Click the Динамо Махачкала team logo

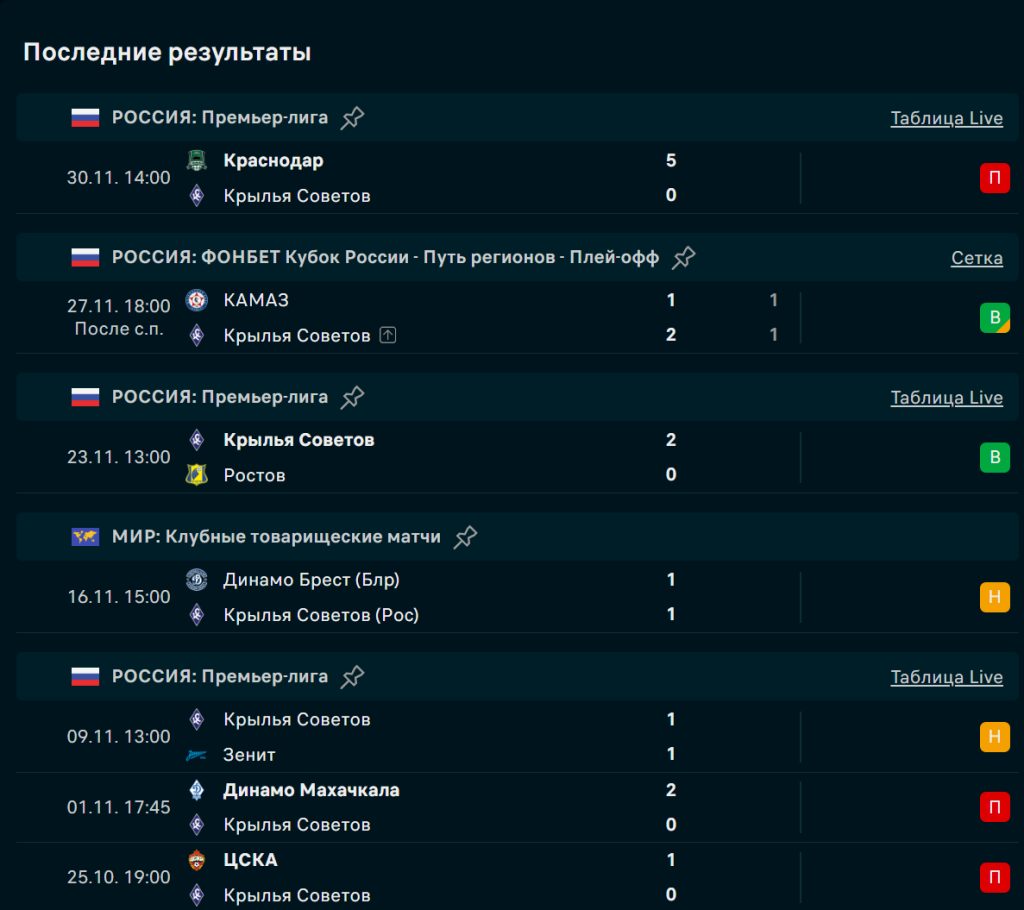click(x=197, y=790)
